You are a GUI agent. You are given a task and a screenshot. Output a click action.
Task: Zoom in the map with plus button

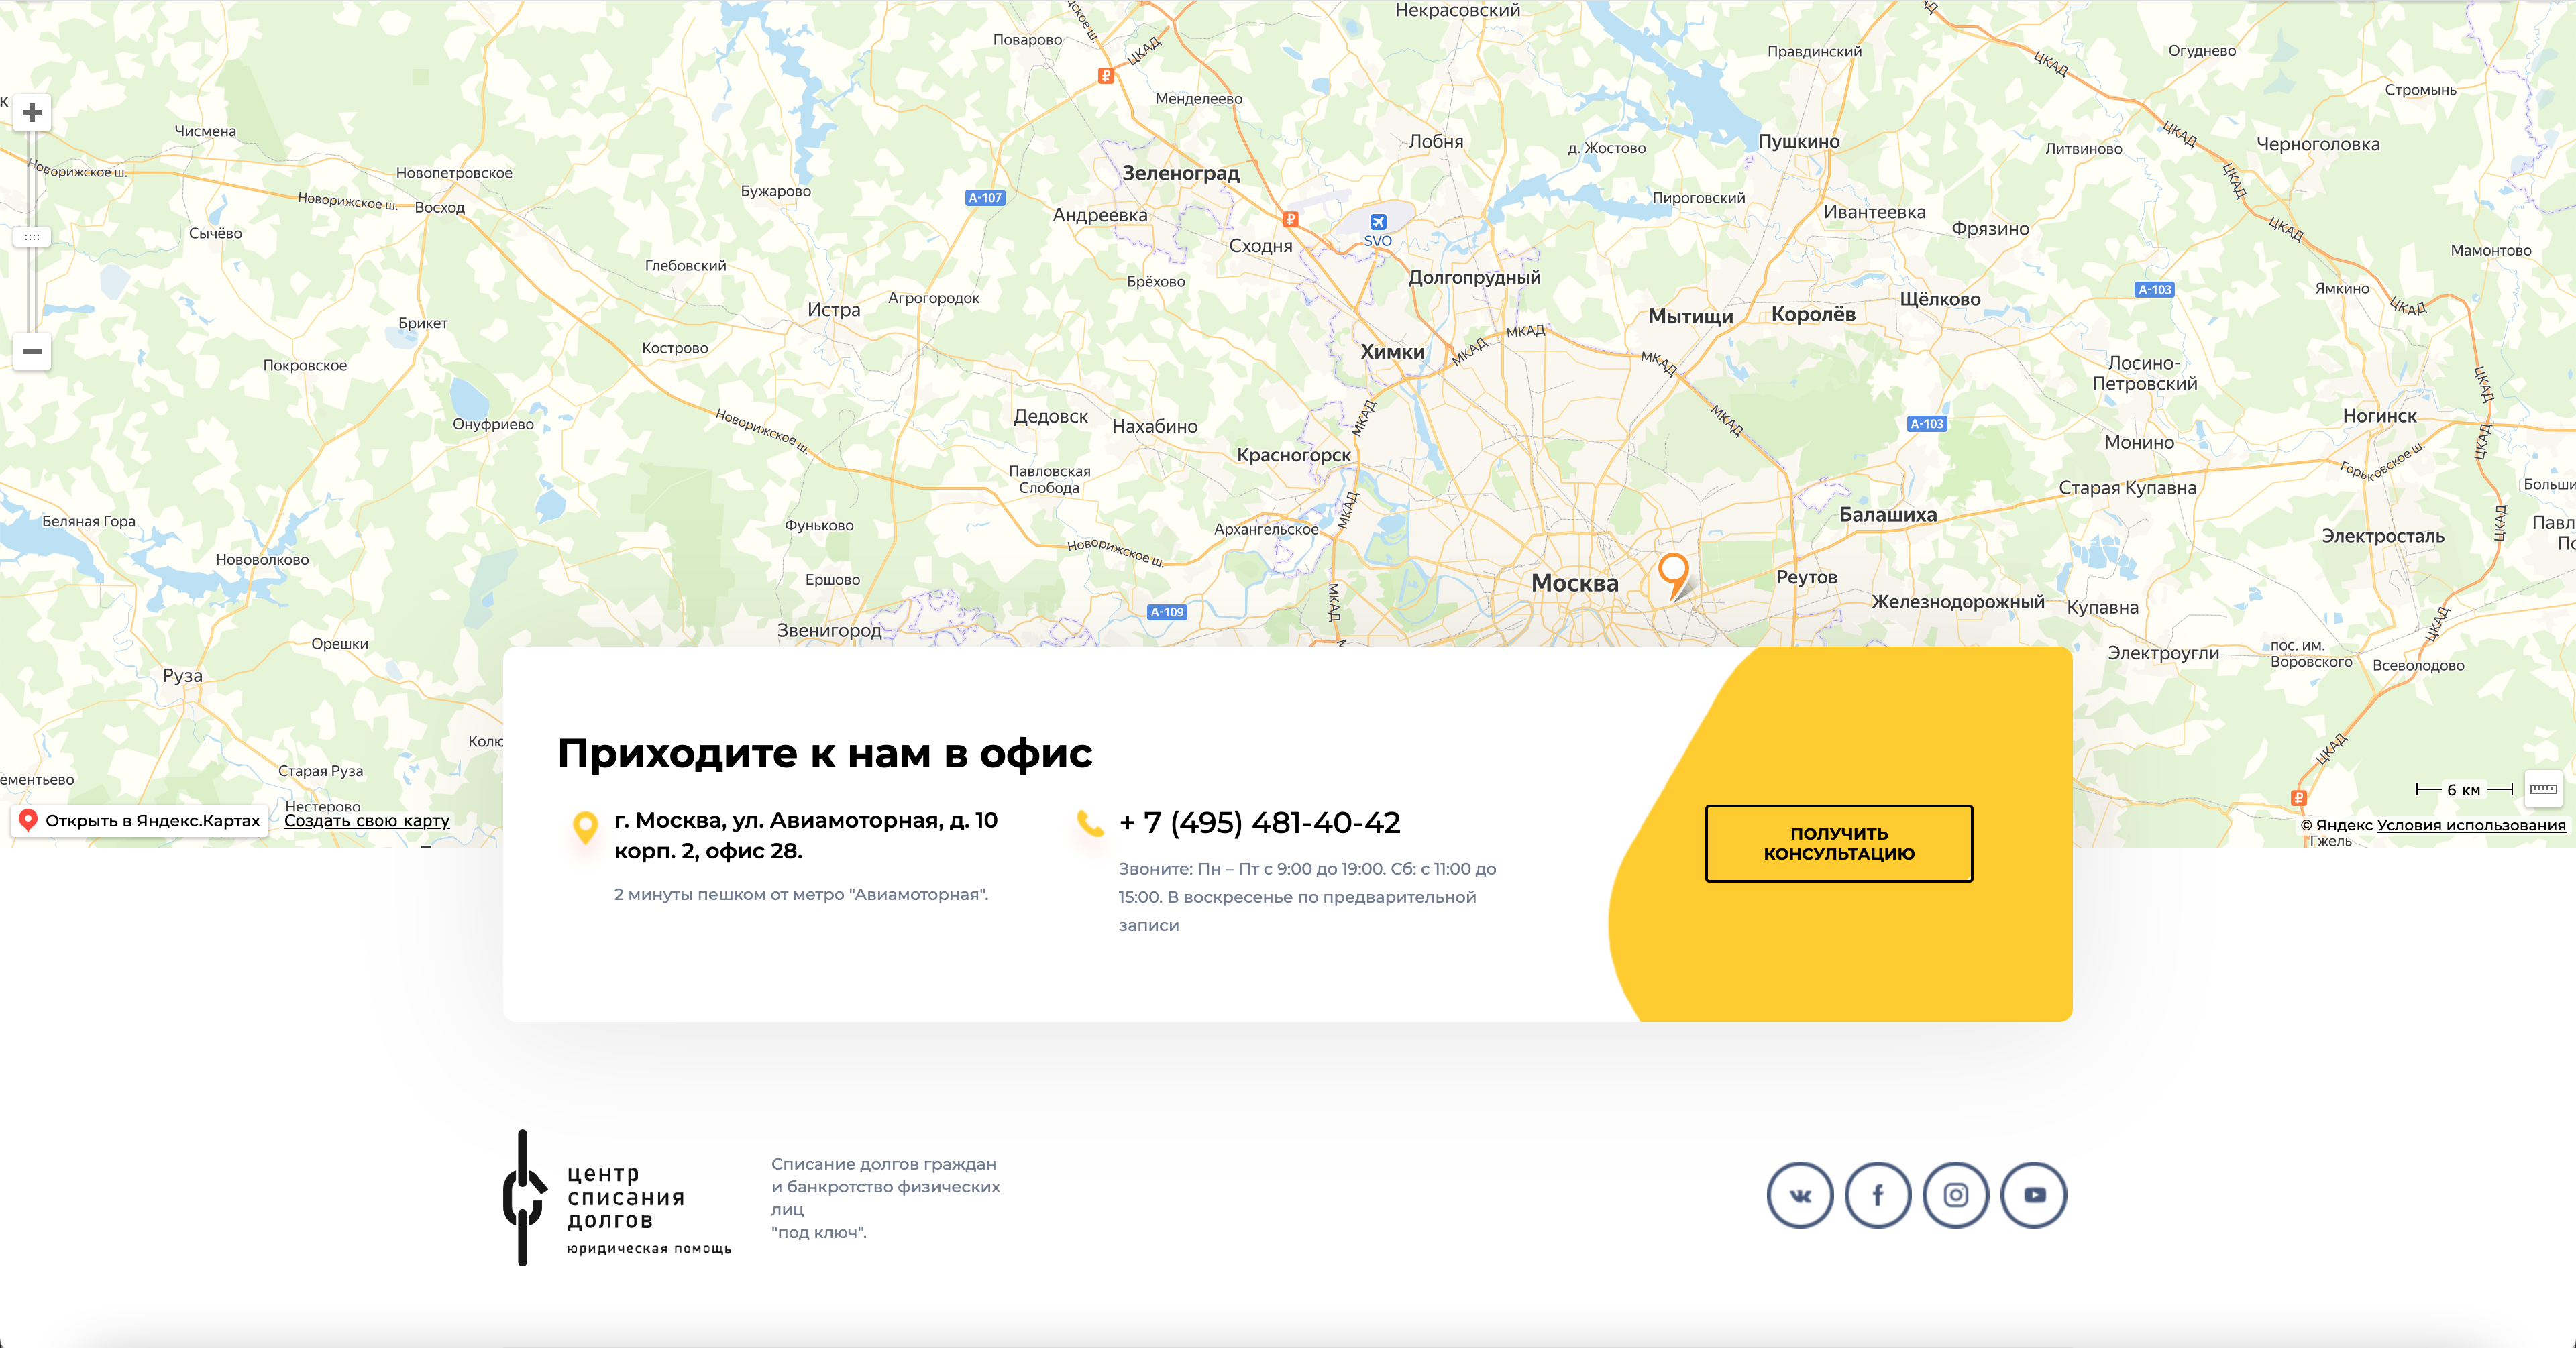click(32, 113)
